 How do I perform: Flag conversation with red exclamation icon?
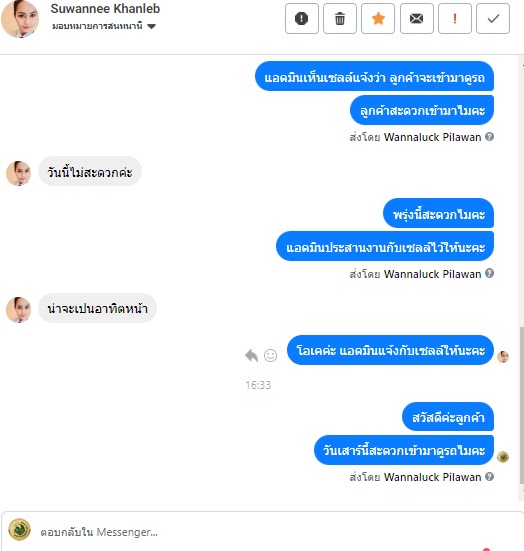click(x=455, y=19)
